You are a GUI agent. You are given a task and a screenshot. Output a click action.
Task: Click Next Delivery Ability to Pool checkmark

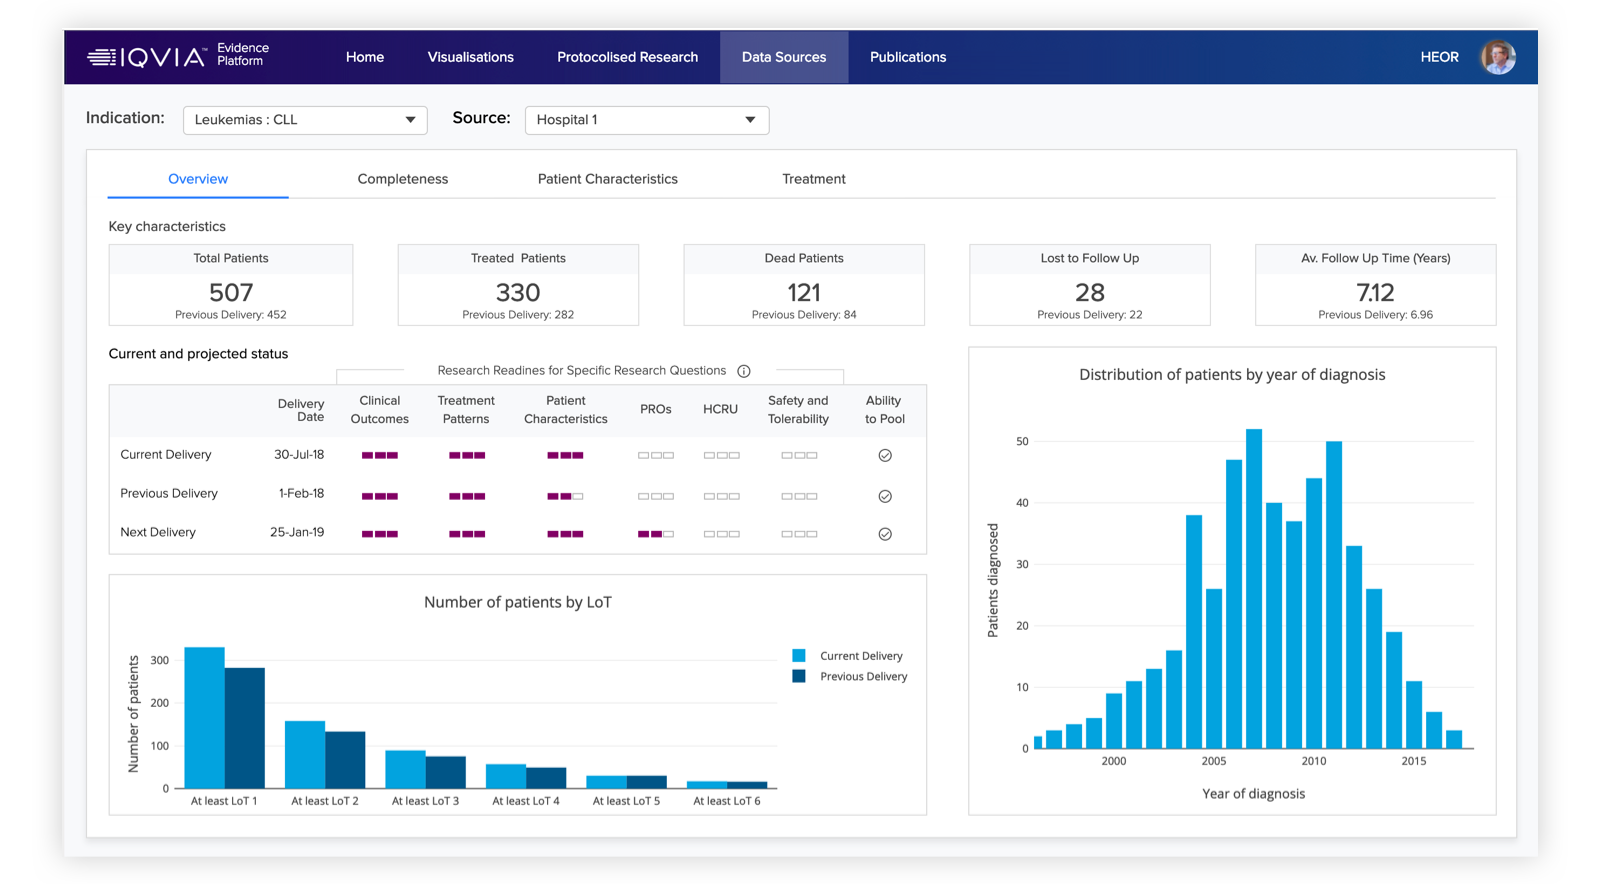[885, 534]
